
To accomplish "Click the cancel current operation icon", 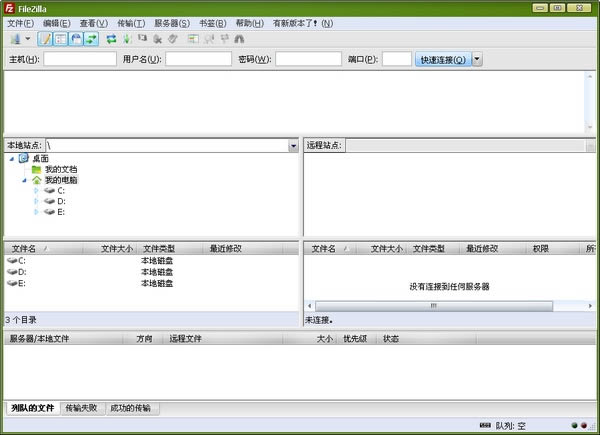I will tap(142, 38).
